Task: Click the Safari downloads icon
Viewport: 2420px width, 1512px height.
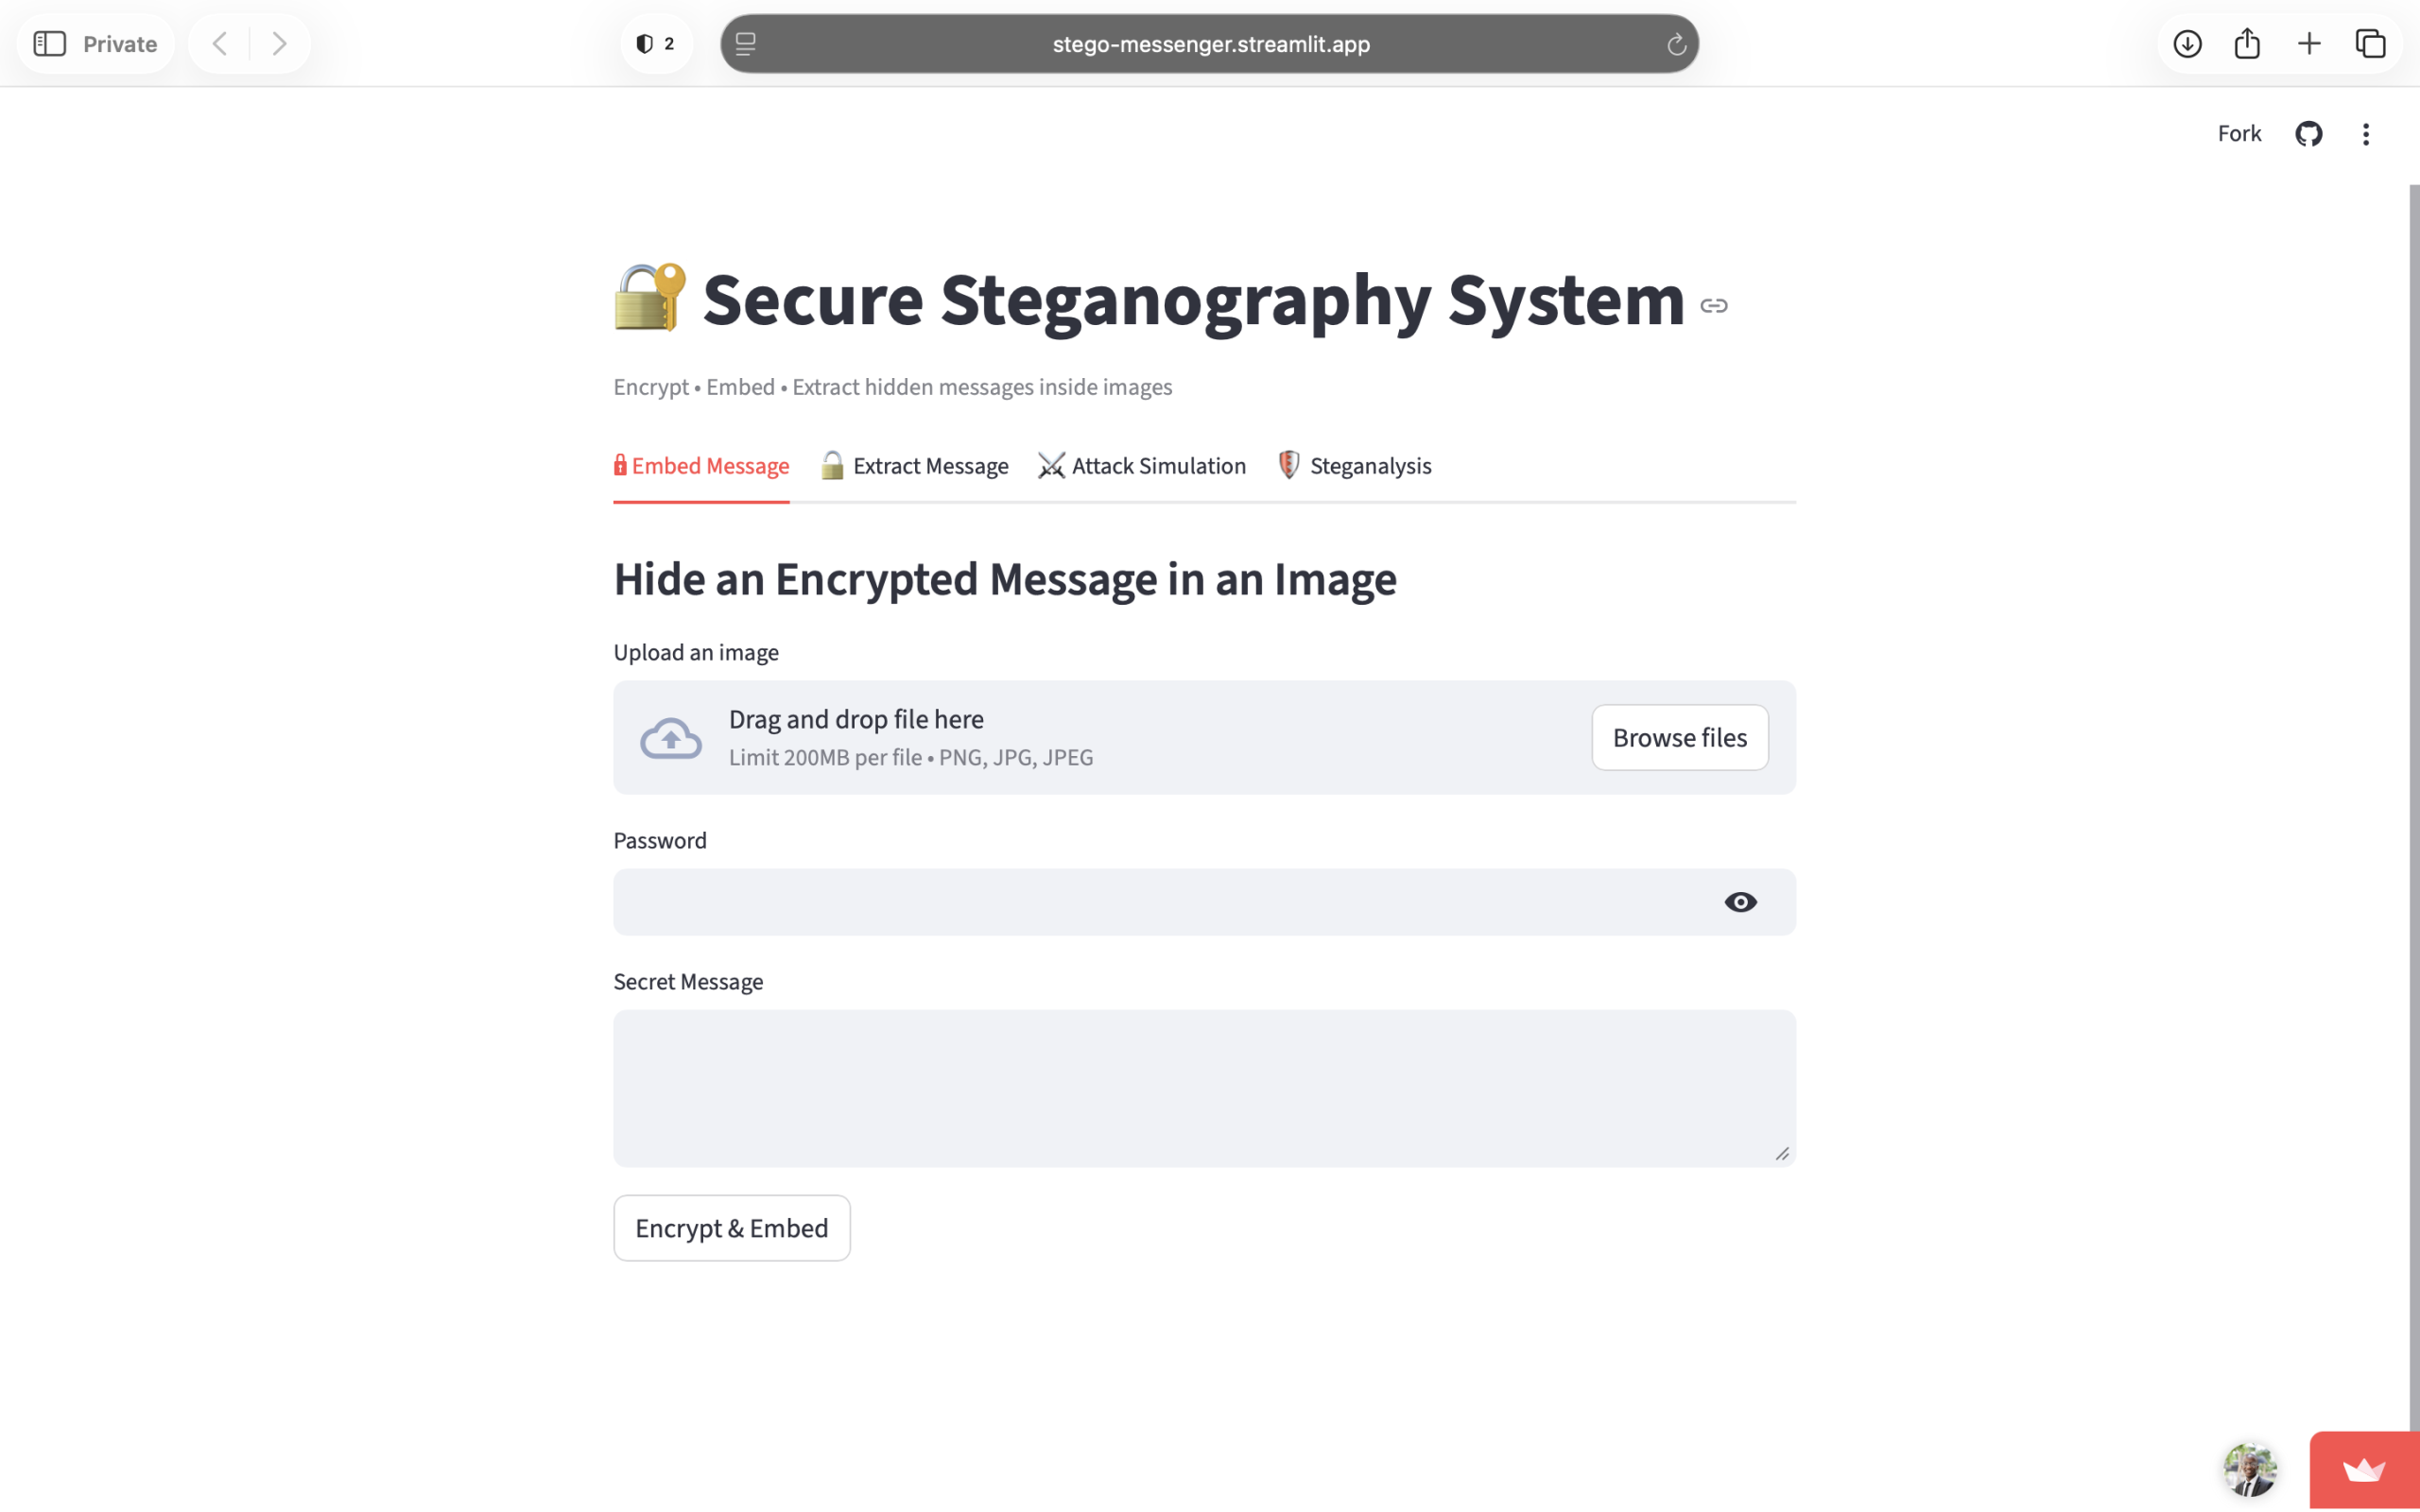Action: pos(2187,44)
